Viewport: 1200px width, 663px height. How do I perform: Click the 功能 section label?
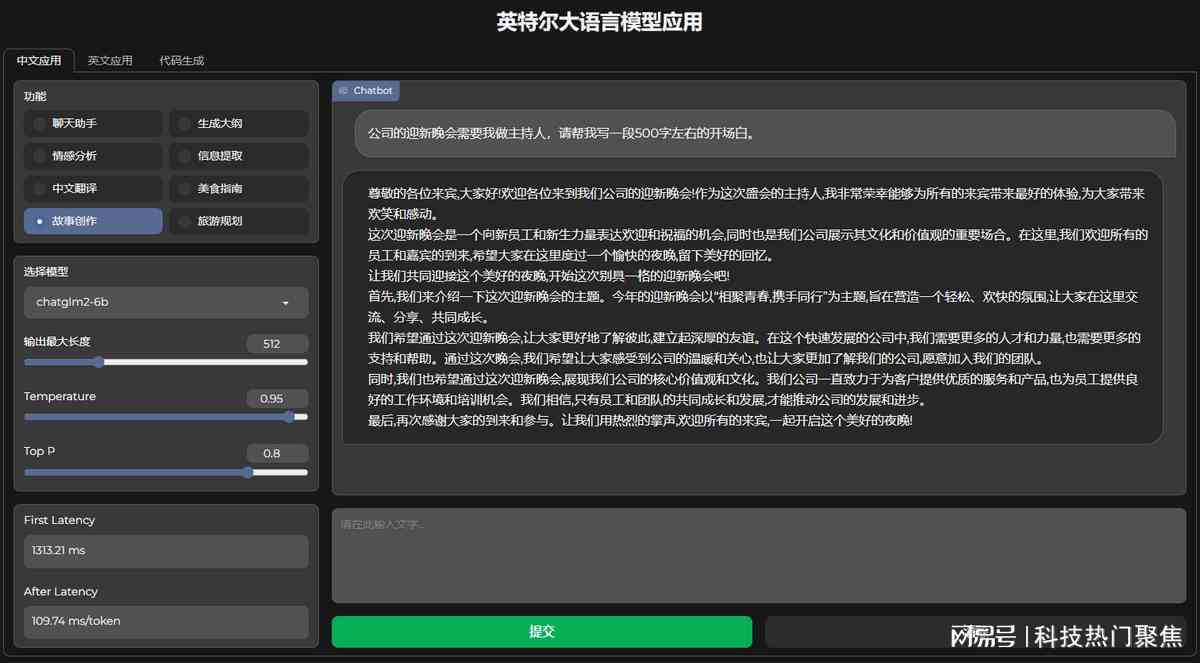coord(35,96)
